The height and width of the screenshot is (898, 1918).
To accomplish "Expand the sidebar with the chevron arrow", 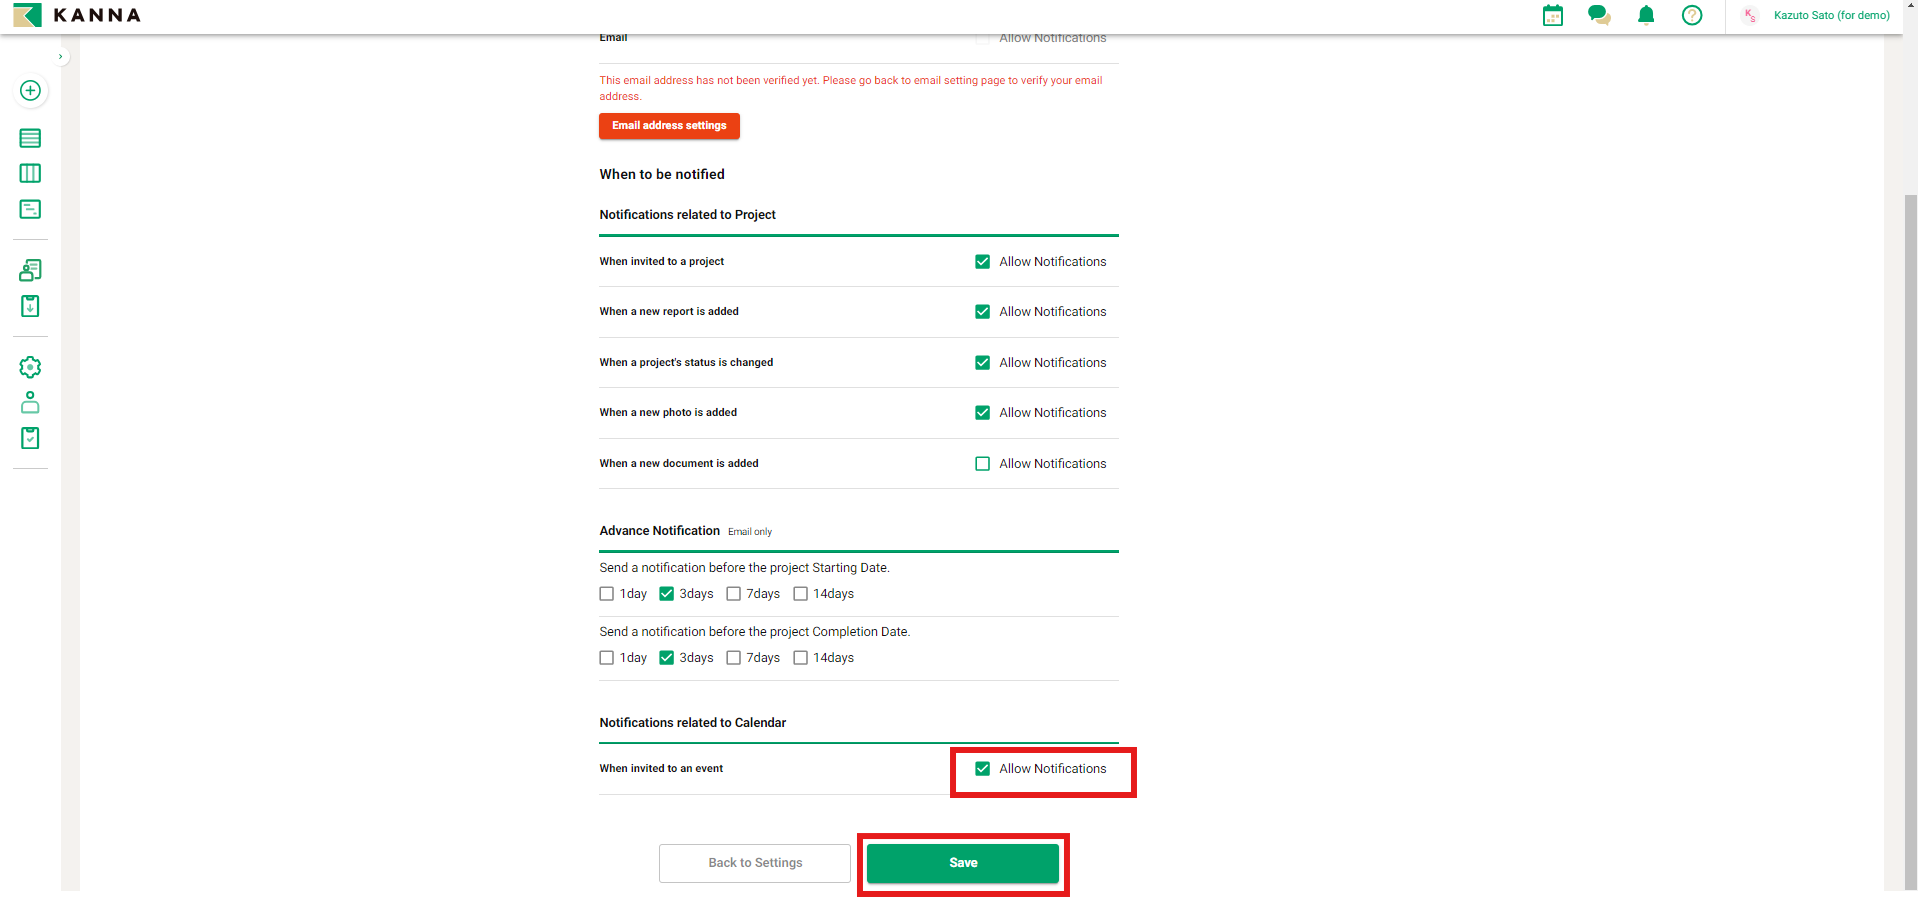I will (x=61, y=57).
